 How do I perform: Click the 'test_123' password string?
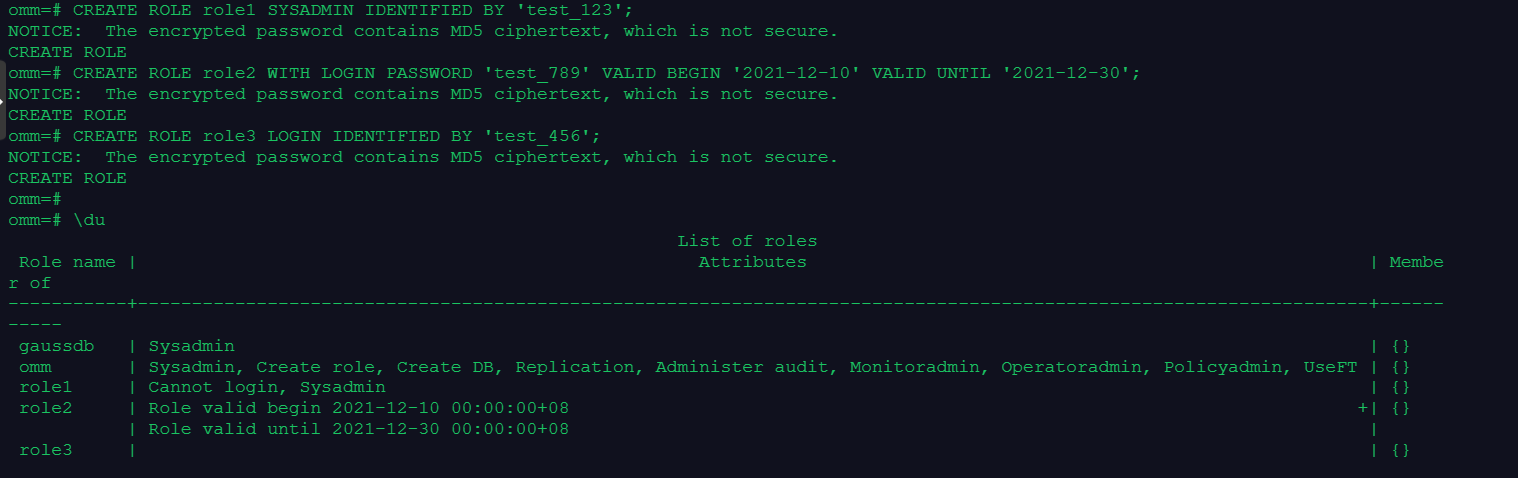point(577,10)
